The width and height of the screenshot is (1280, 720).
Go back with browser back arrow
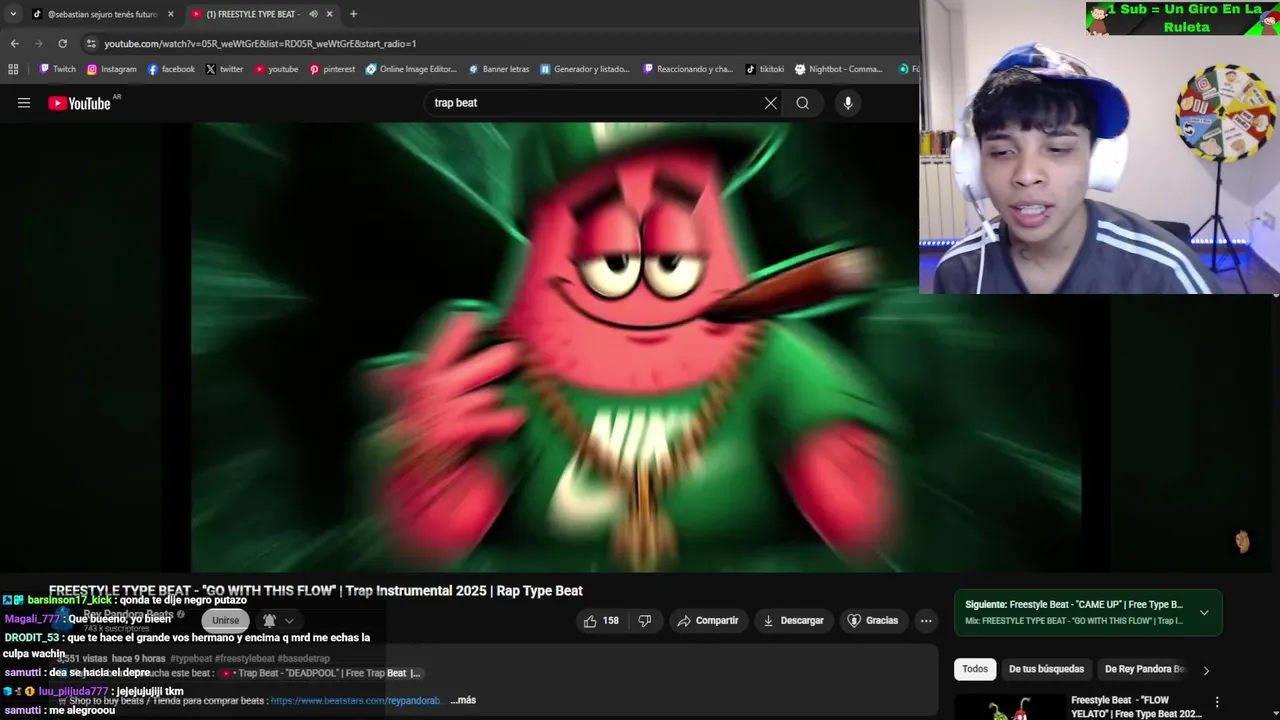tap(14, 44)
